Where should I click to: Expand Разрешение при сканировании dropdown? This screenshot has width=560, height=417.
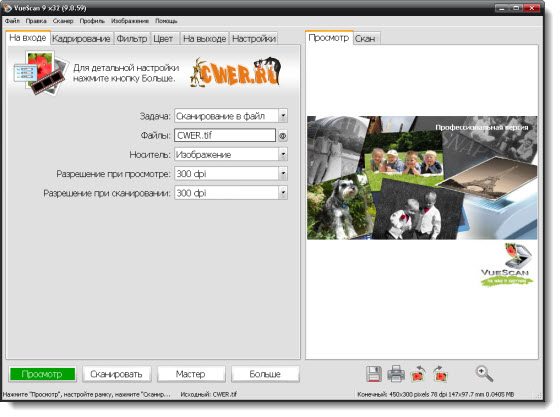[283, 193]
